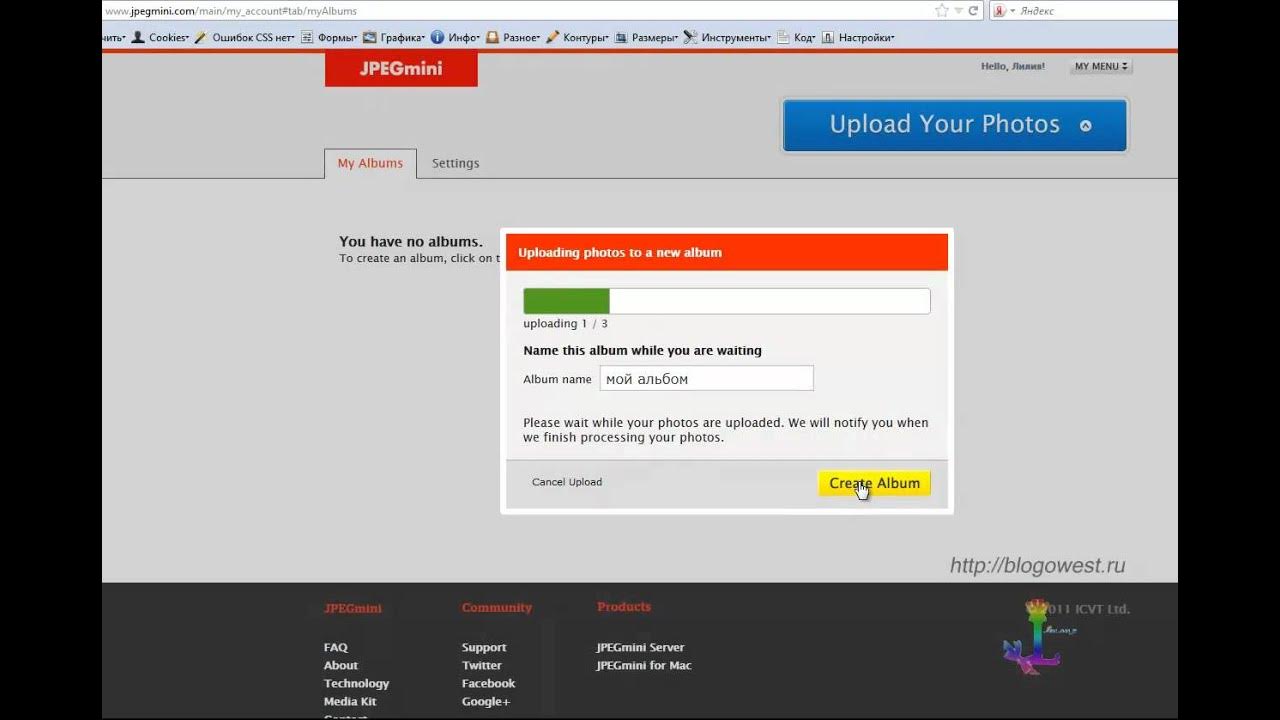Screen dimensions: 1280x720
Task: Open the Twitter footer link
Action: point(481,665)
